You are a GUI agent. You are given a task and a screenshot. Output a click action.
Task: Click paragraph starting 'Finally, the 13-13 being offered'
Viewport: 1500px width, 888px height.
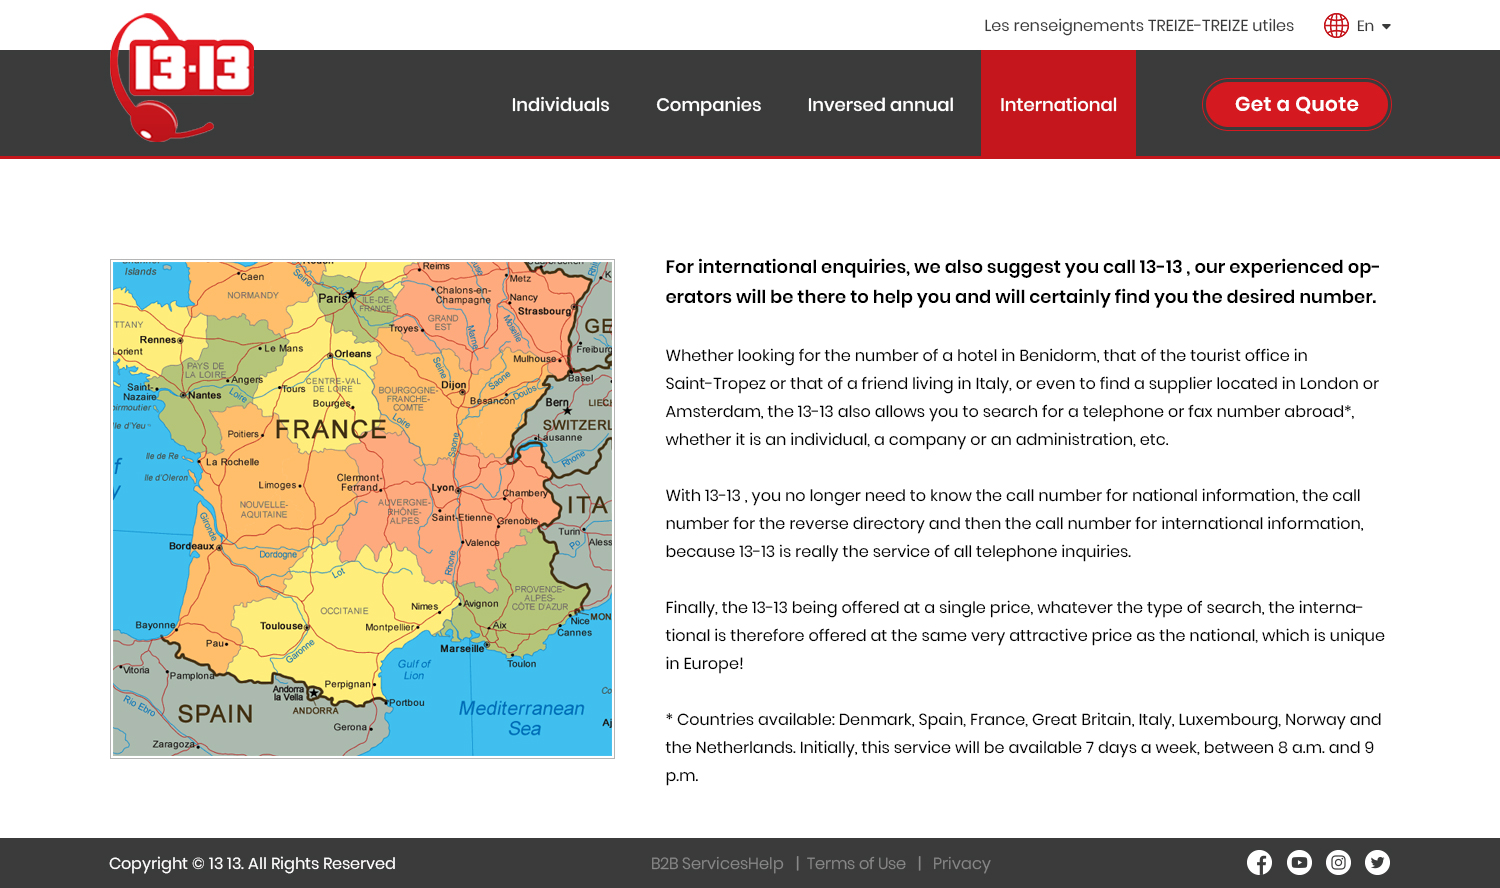(1025, 635)
